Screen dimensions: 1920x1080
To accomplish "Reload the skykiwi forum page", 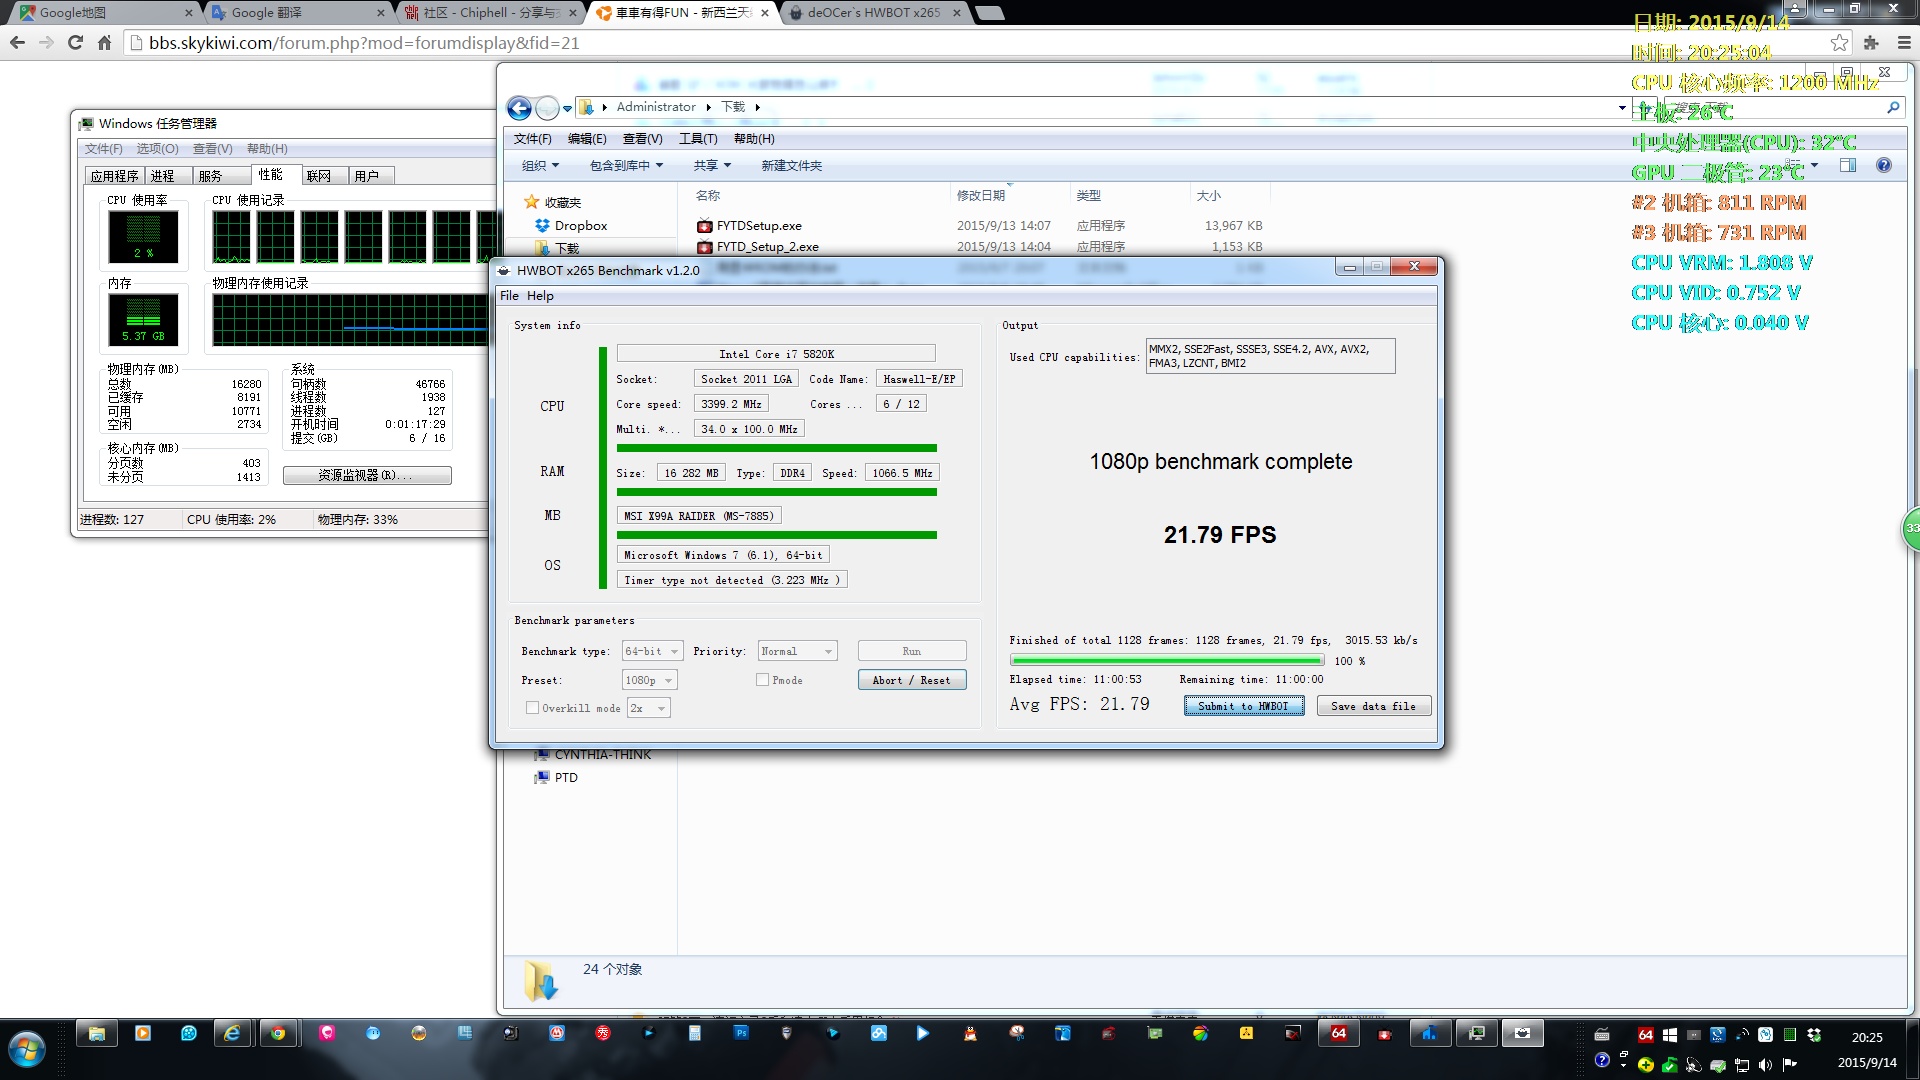I will point(75,43).
